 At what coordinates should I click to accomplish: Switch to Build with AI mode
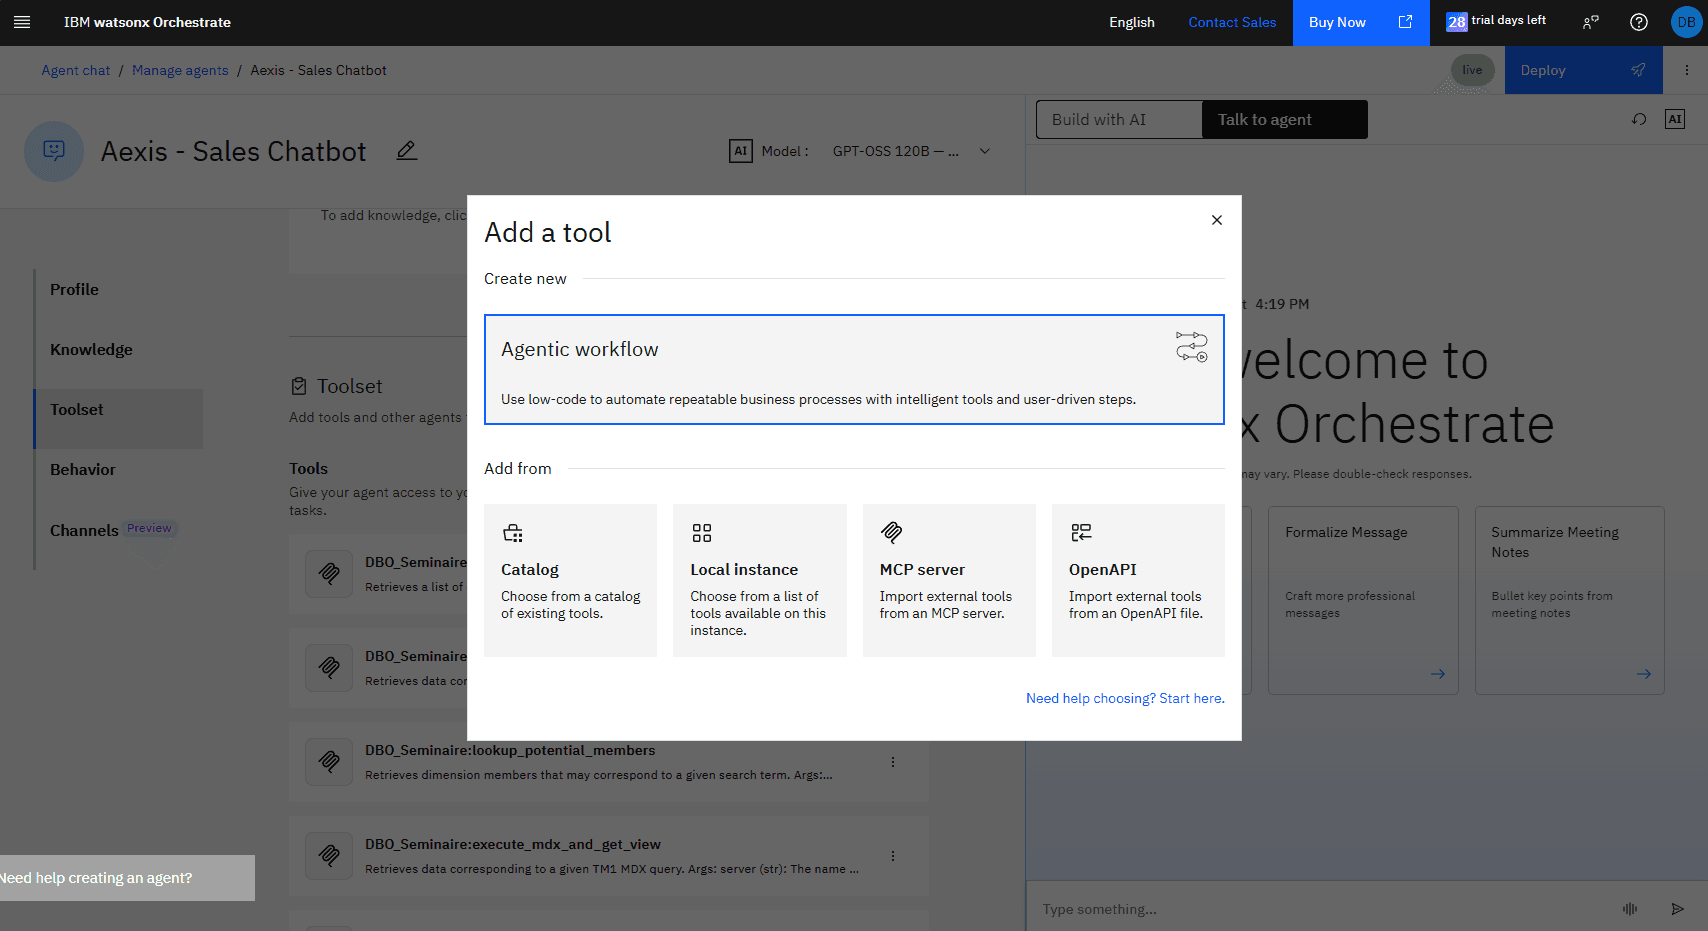(1100, 119)
